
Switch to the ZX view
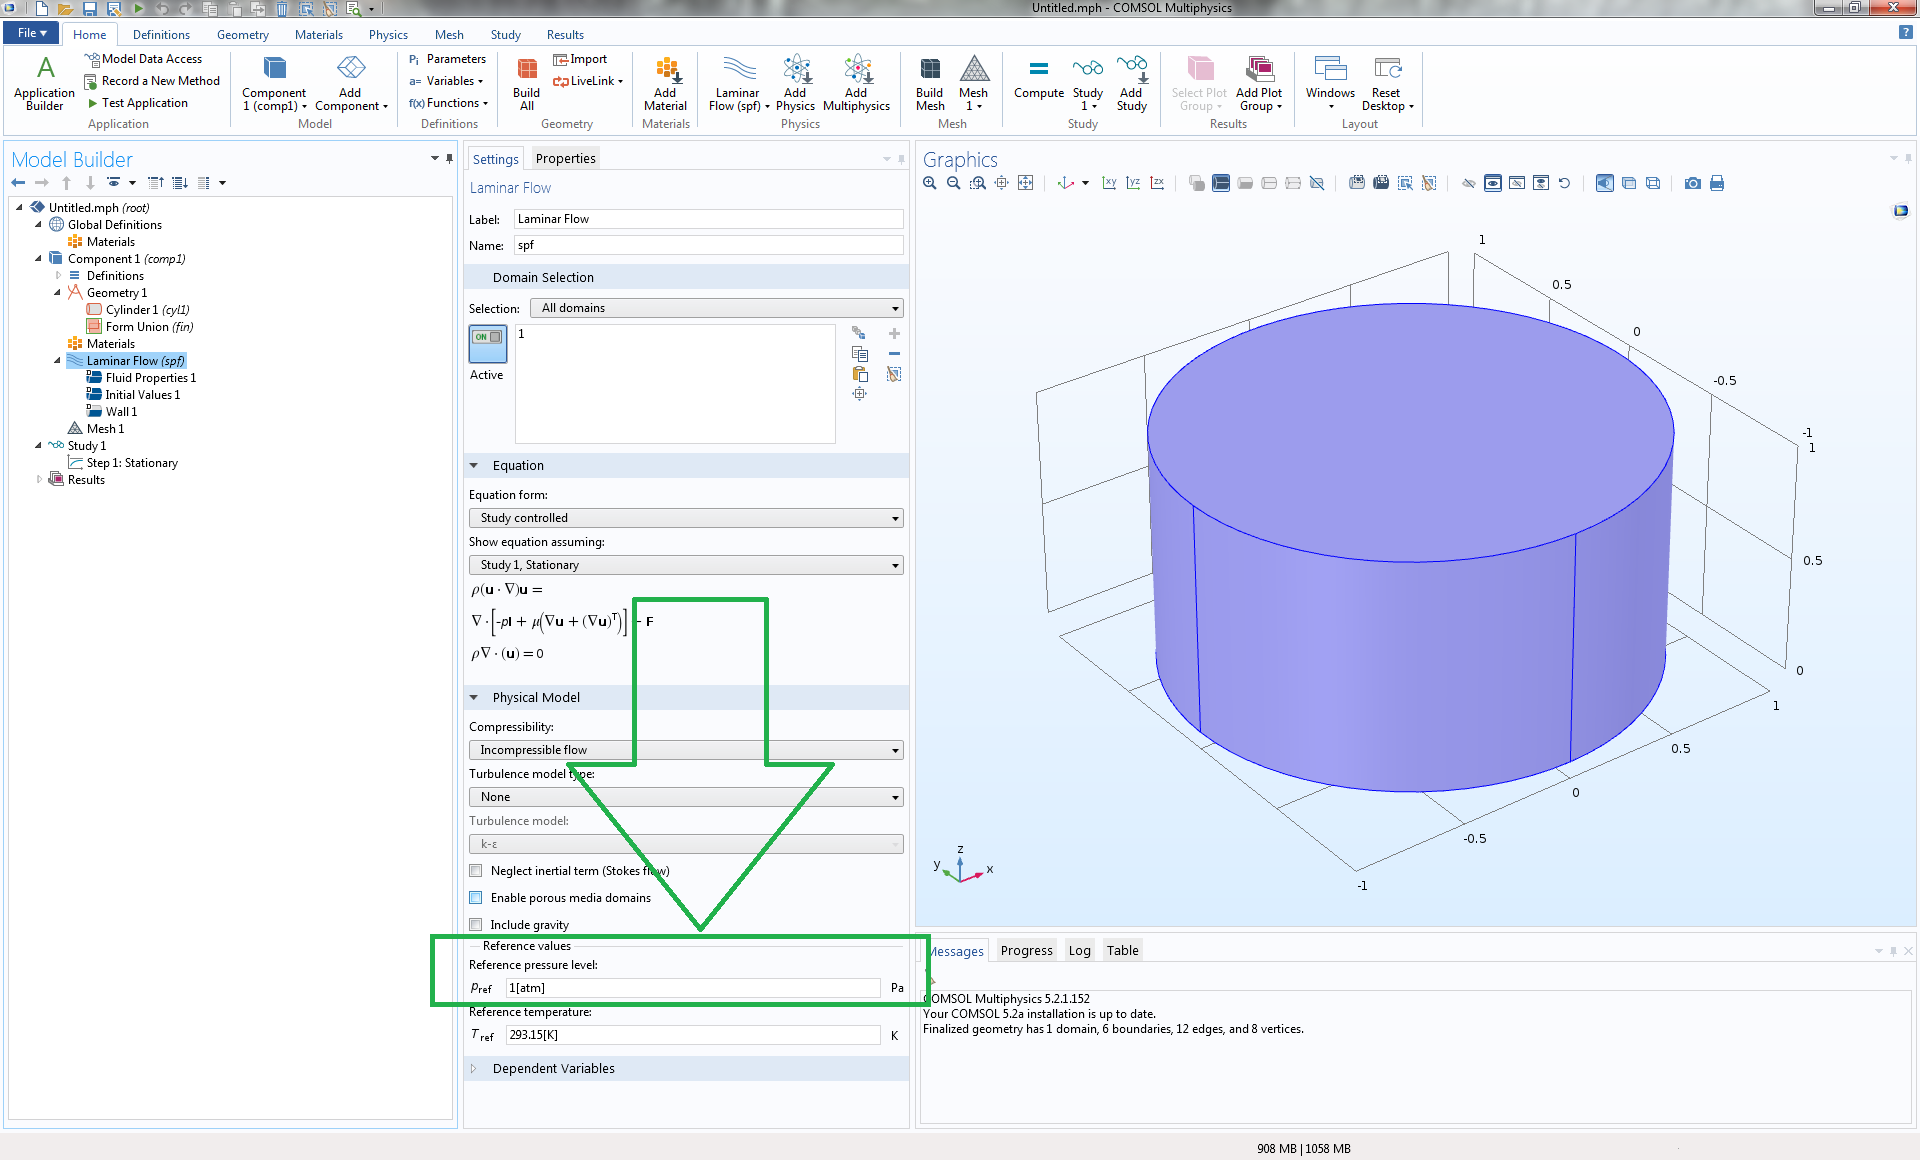pos(1157,183)
